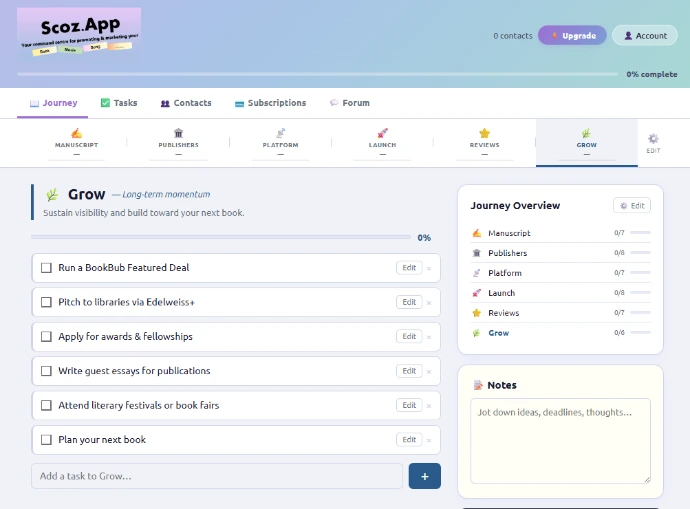Focus the Add a task to Grow field
The height and width of the screenshot is (509, 690).
coord(217,476)
